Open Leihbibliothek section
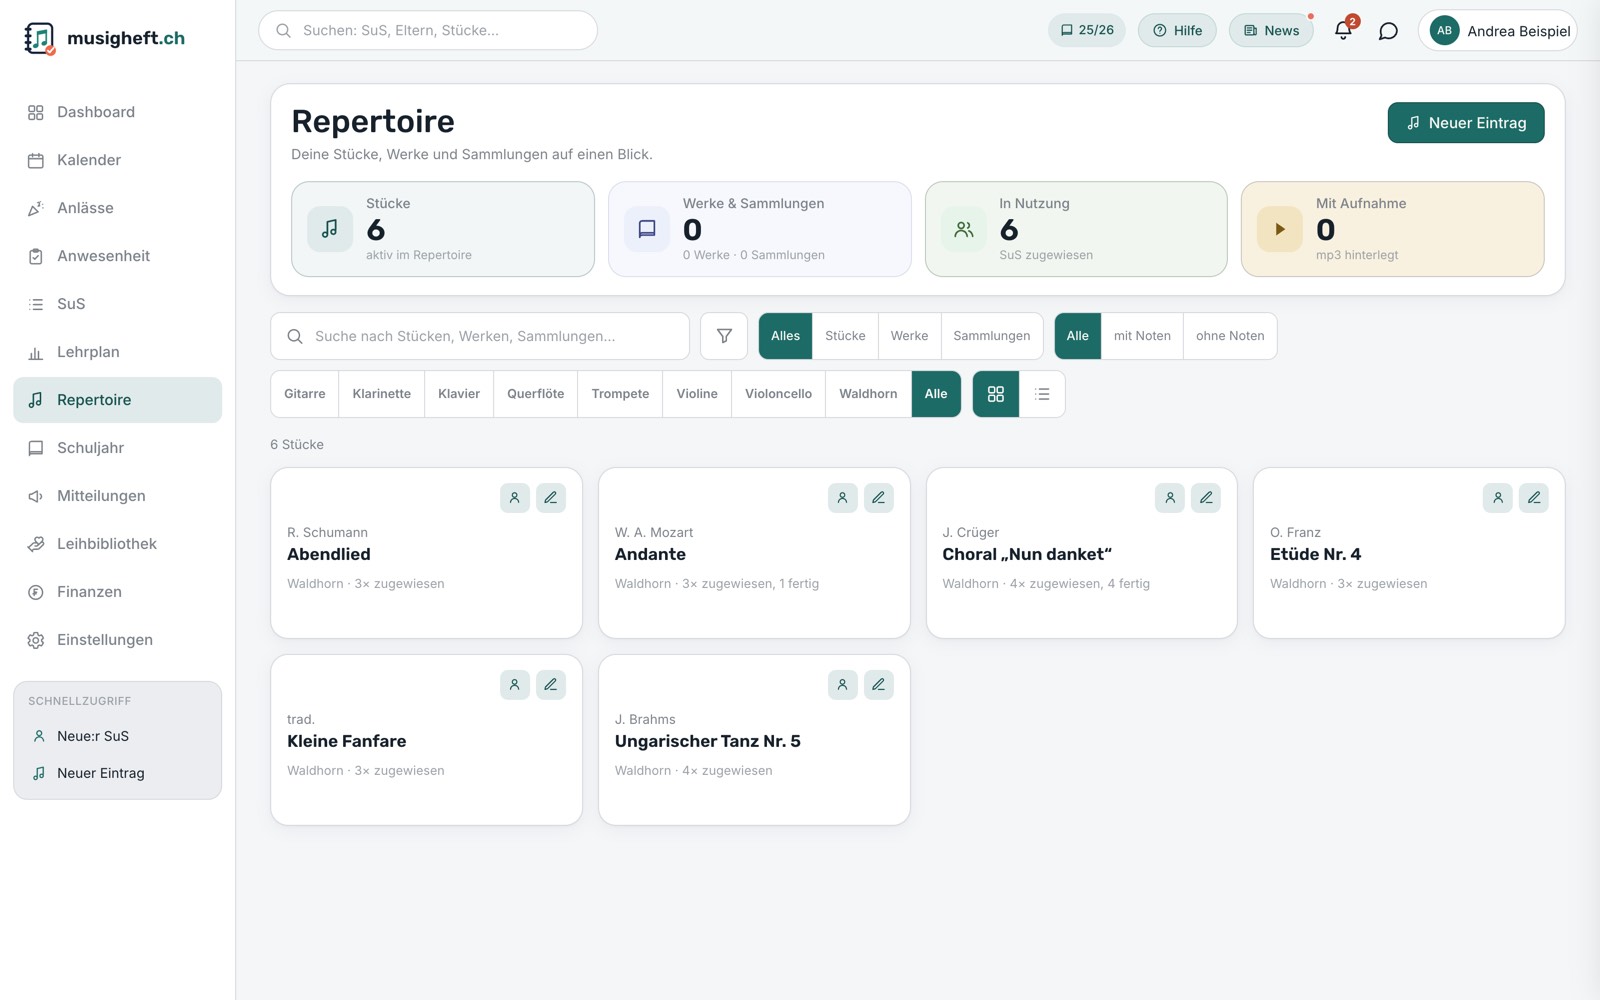This screenshot has height=1000, width=1600. coord(117,544)
